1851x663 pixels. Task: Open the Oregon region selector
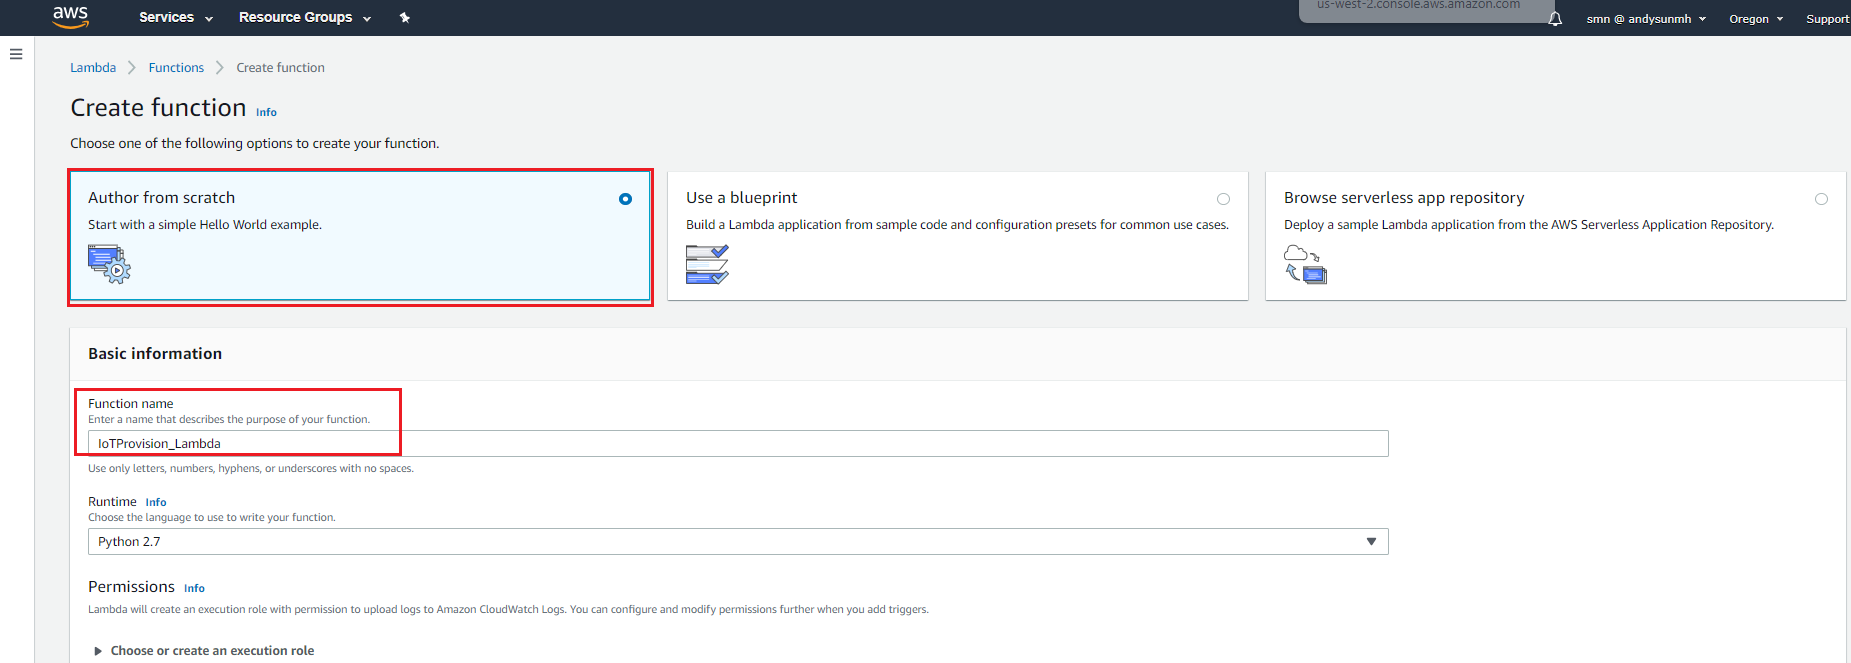tap(1756, 19)
